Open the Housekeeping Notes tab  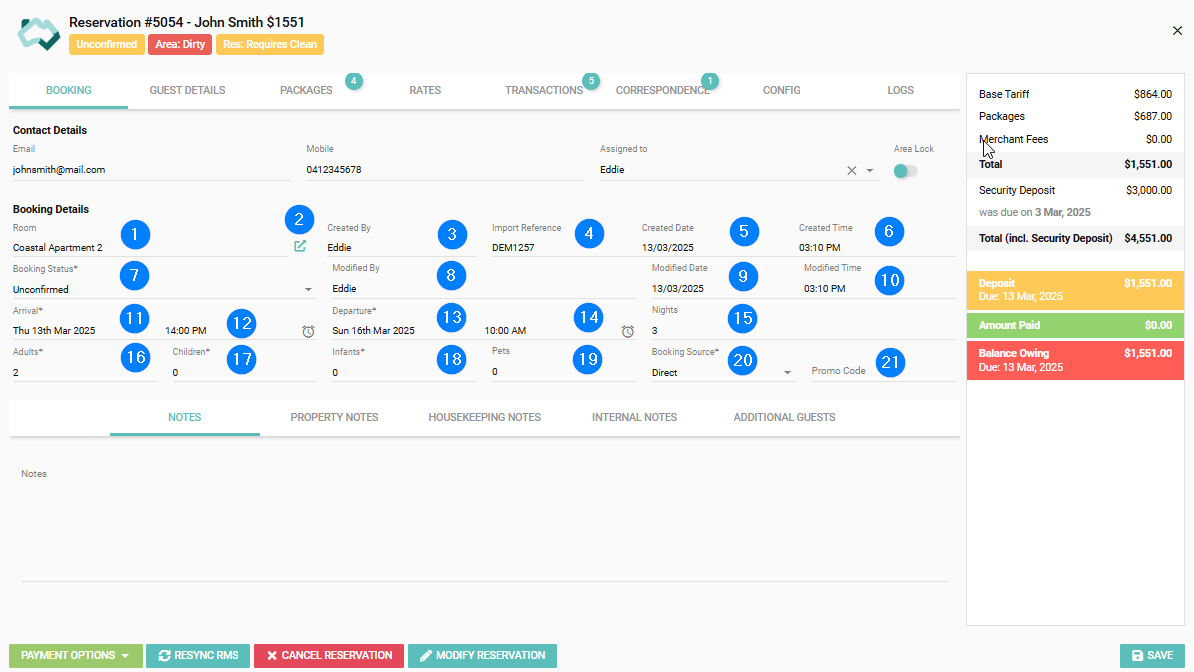484,417
